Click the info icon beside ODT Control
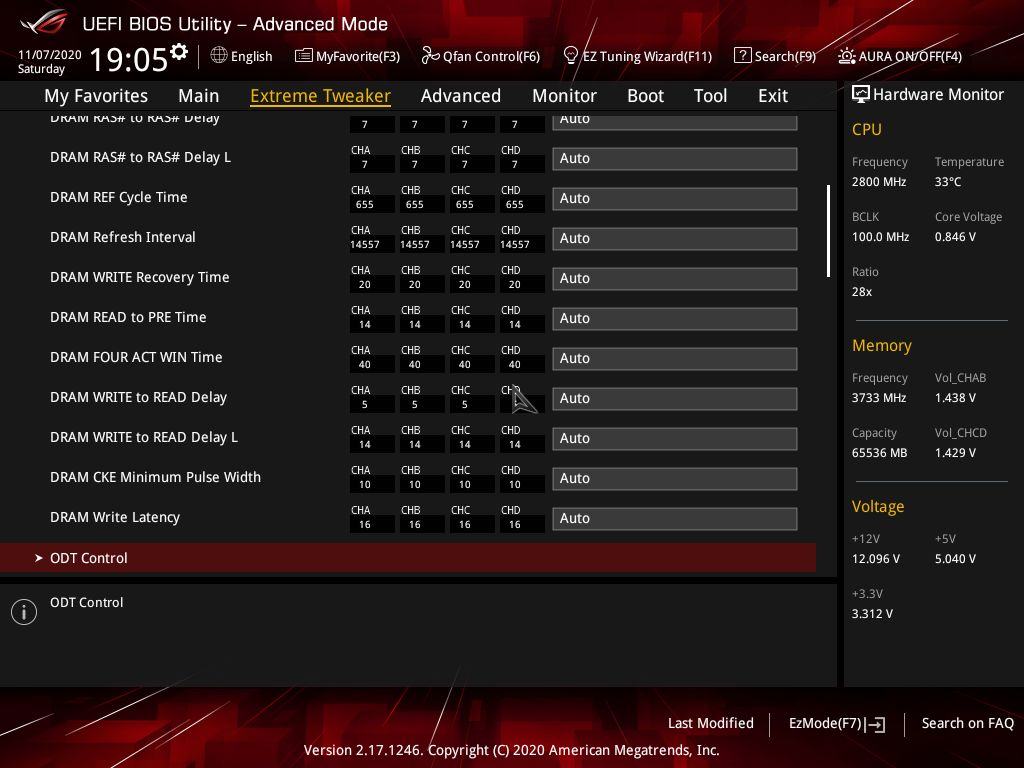Screen dimensions: 1024x768 point(24,612)
